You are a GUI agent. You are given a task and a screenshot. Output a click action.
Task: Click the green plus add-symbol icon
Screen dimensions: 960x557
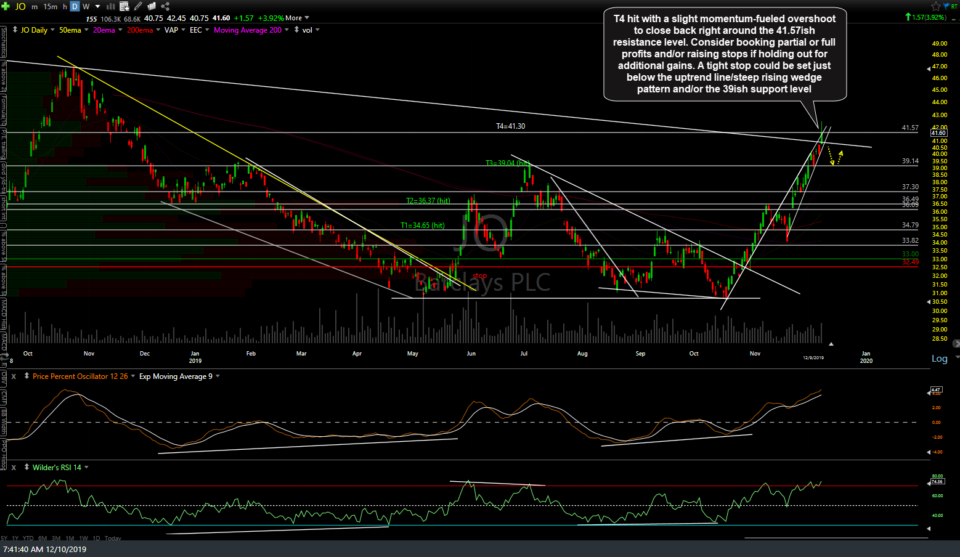6,6
